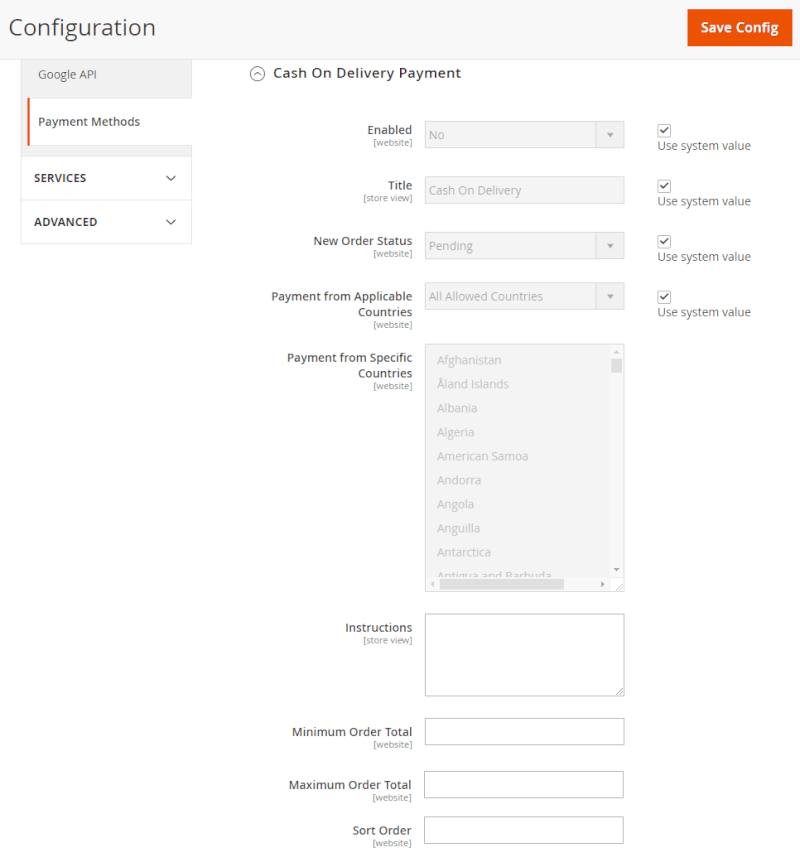Image resolution: width=800 pixels, height=862 pixels.
Task: Select Albania in the specific countries list
Action: [x=457, y=407]
